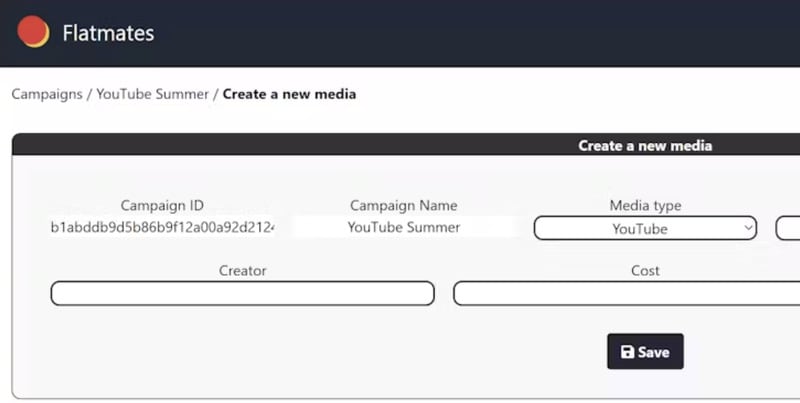Click the Campaign Name field with YouTube Summer

404,227
